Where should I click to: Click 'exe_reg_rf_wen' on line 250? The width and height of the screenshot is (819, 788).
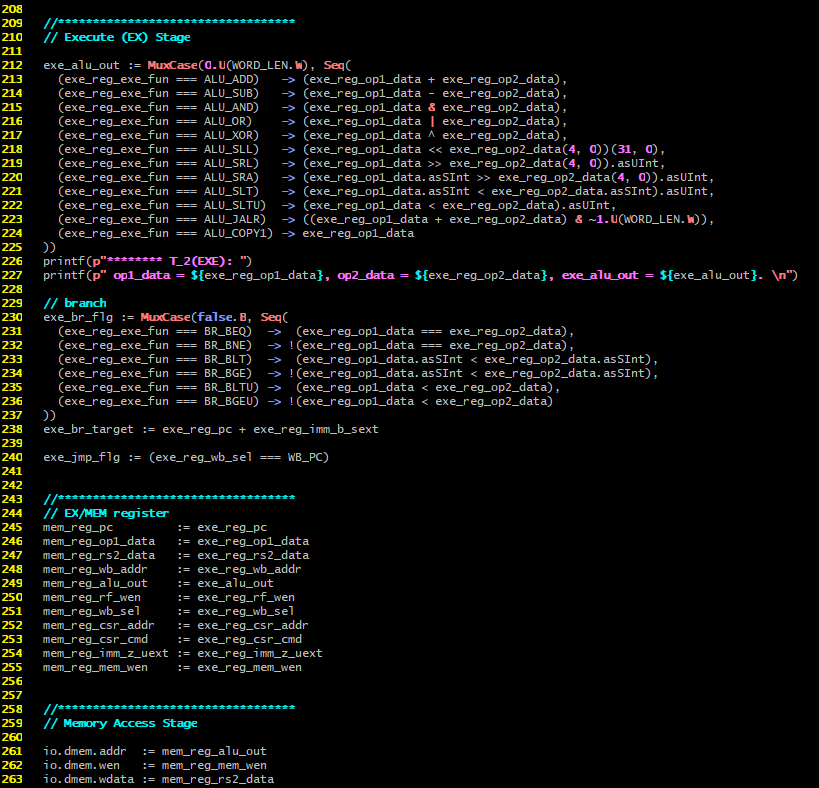pyautogui.click(x=246, y=597)
